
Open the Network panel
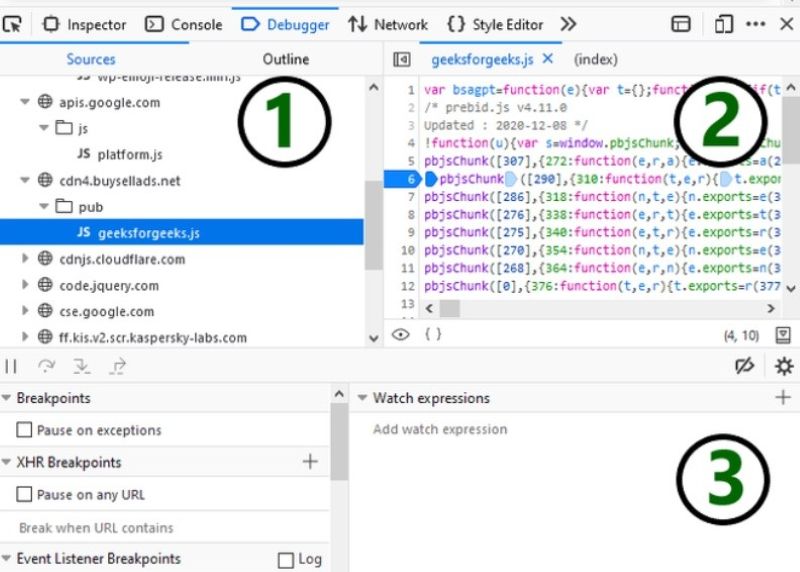pos(388,24)
